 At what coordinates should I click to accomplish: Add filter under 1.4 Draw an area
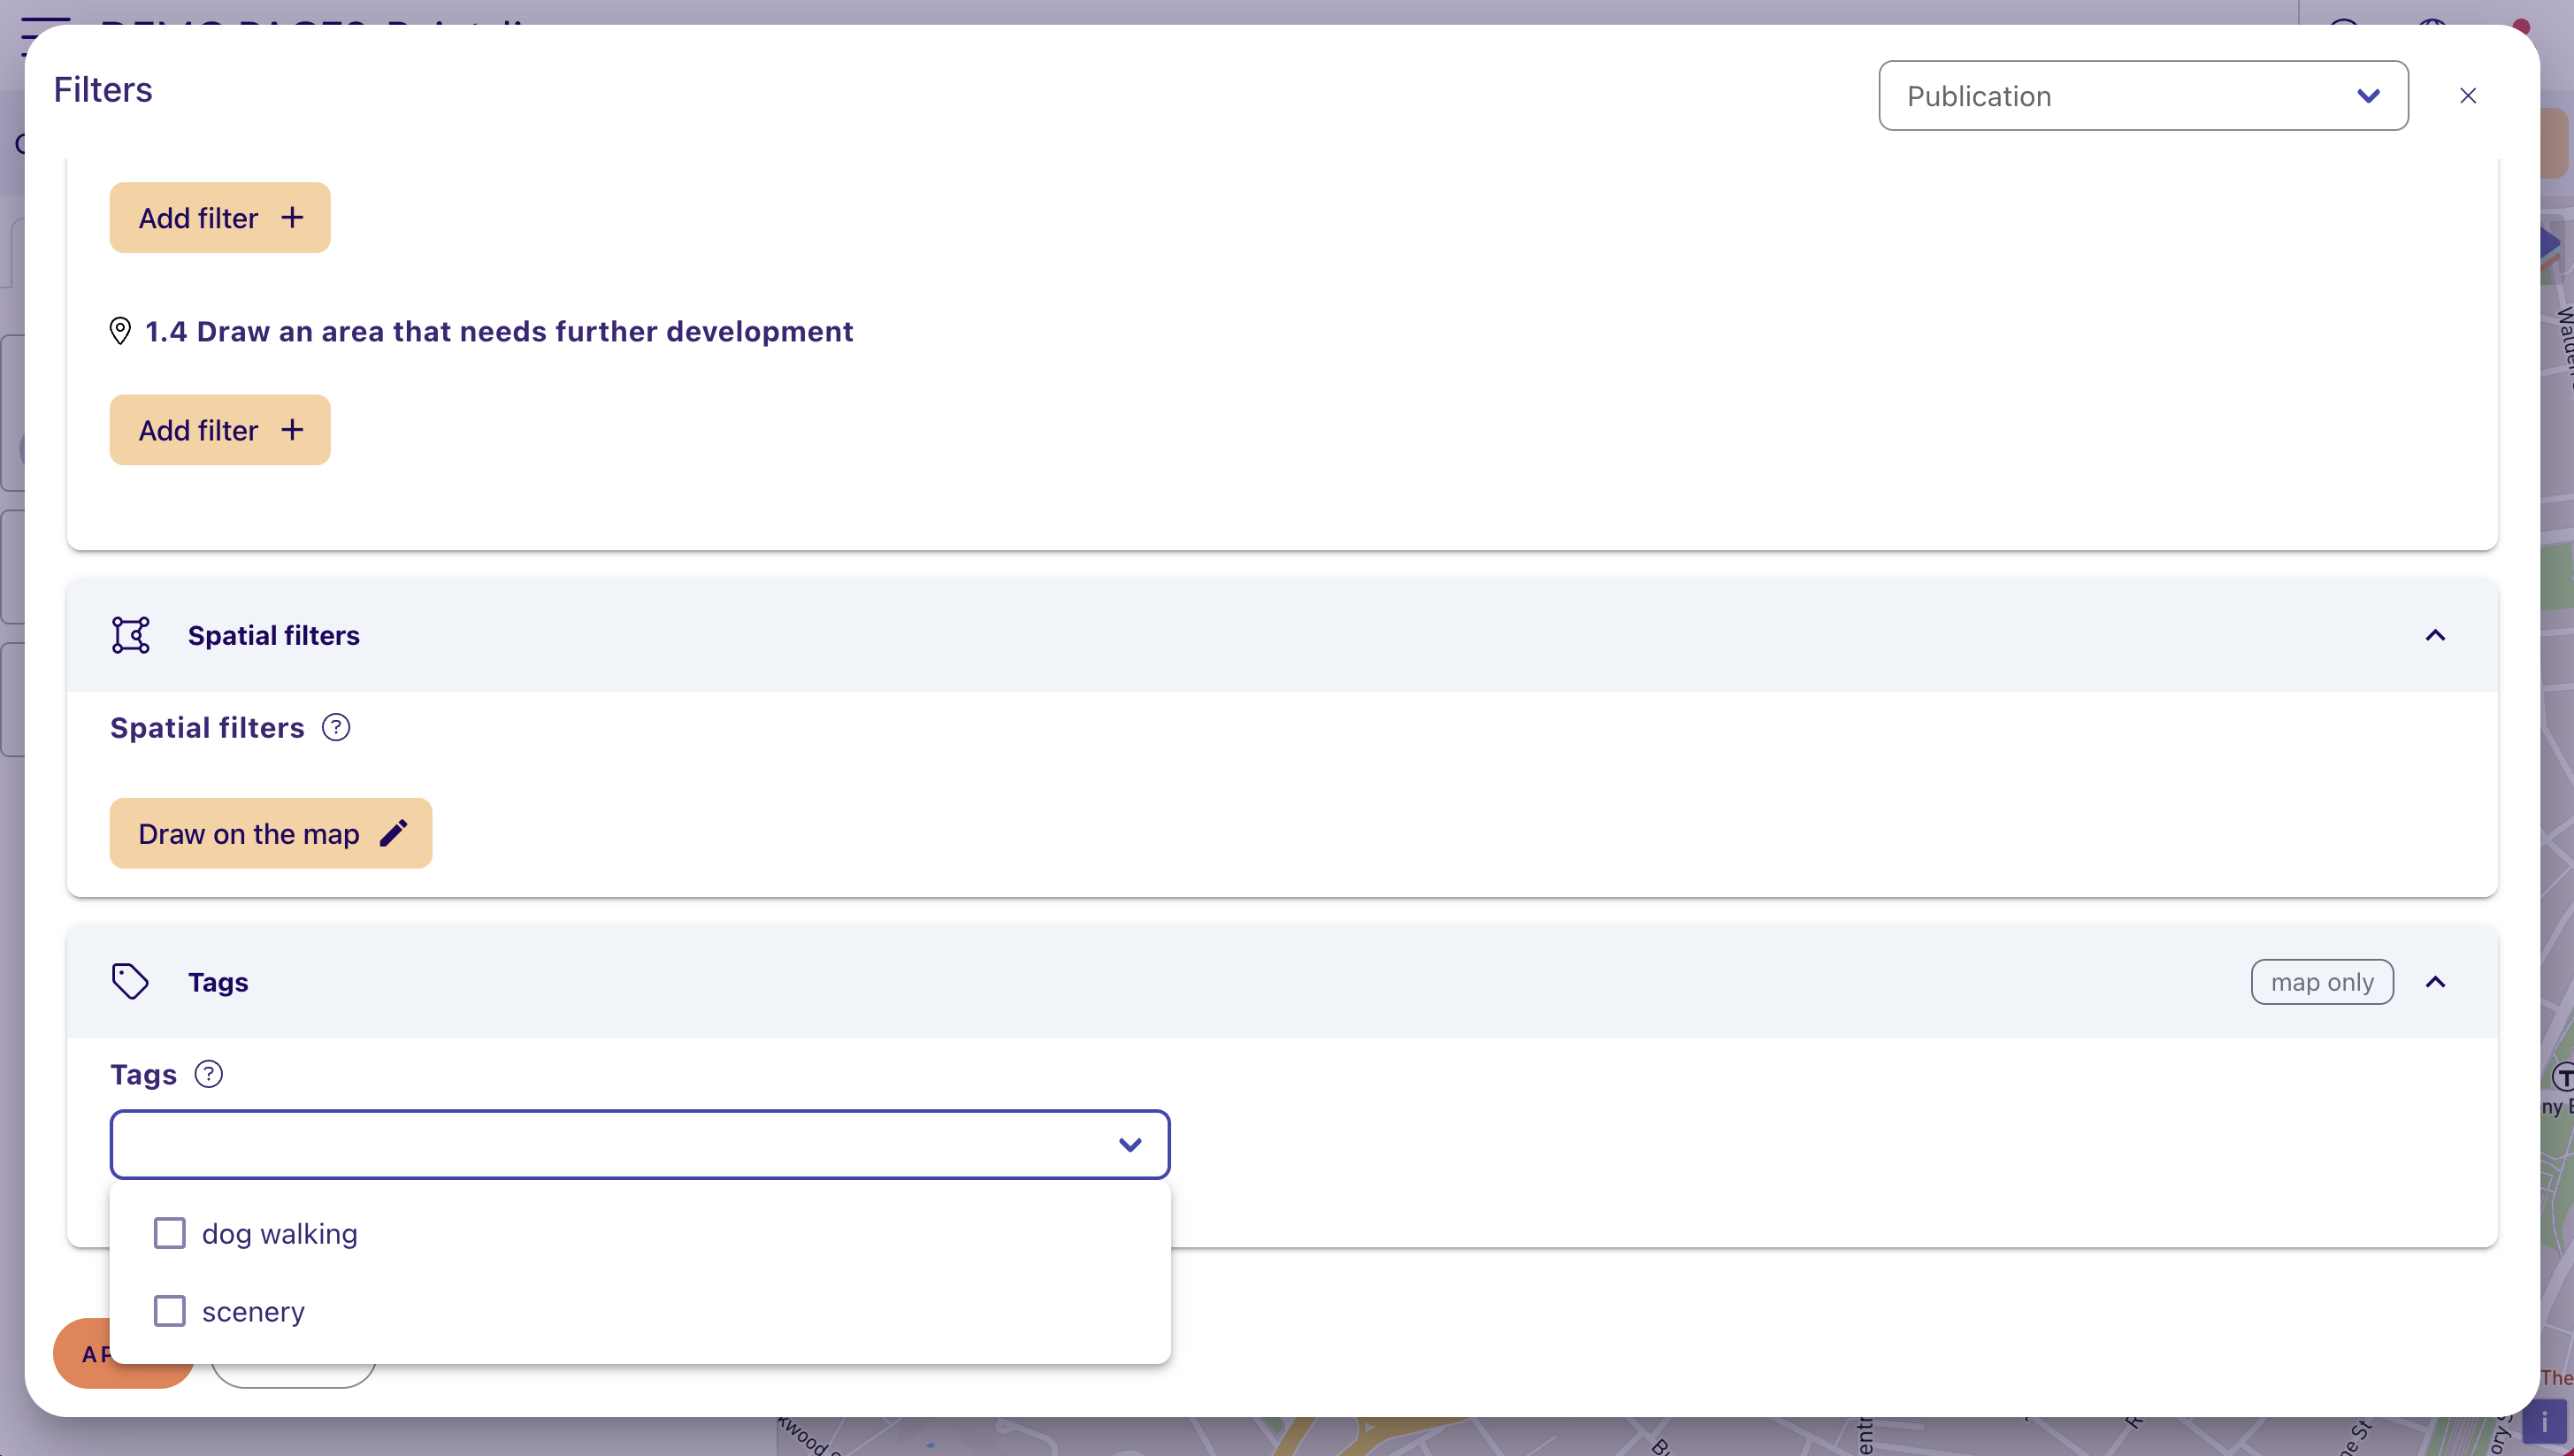pyautogui.click(x=220, y=430)
